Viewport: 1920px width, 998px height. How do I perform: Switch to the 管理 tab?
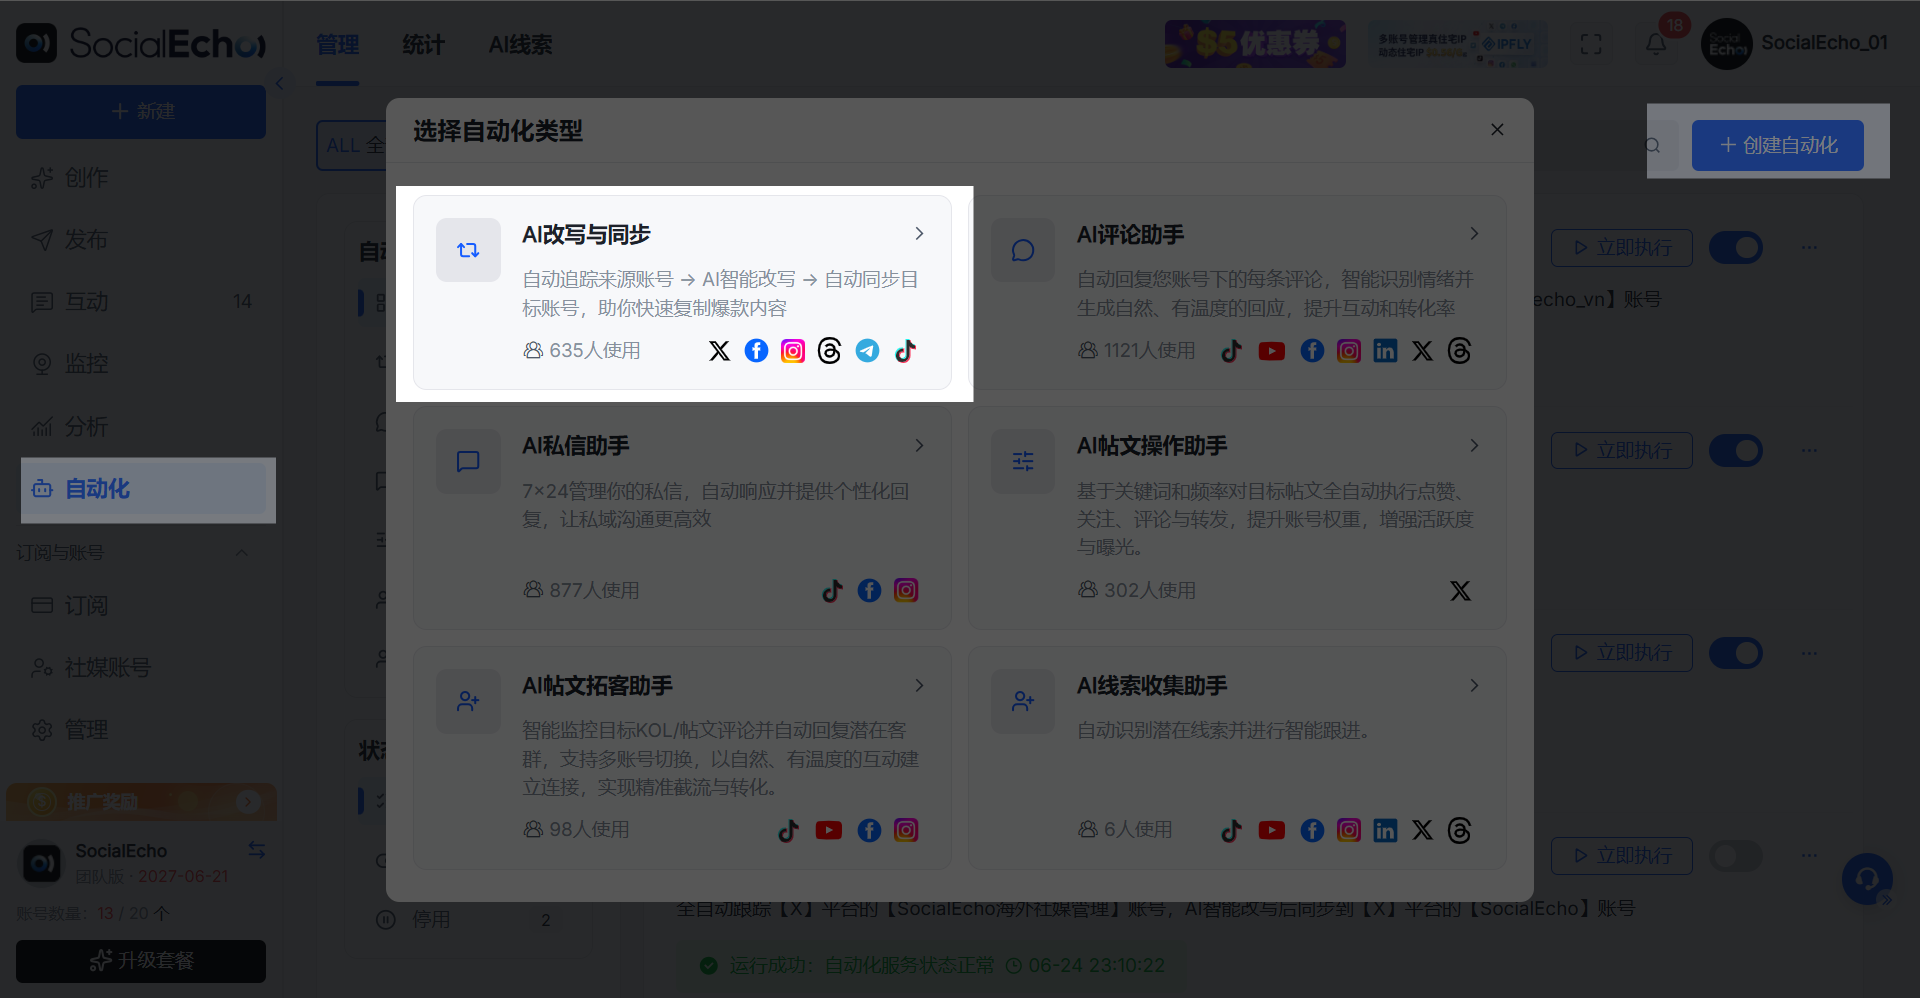pyautogui.click(x=338, y=45)
